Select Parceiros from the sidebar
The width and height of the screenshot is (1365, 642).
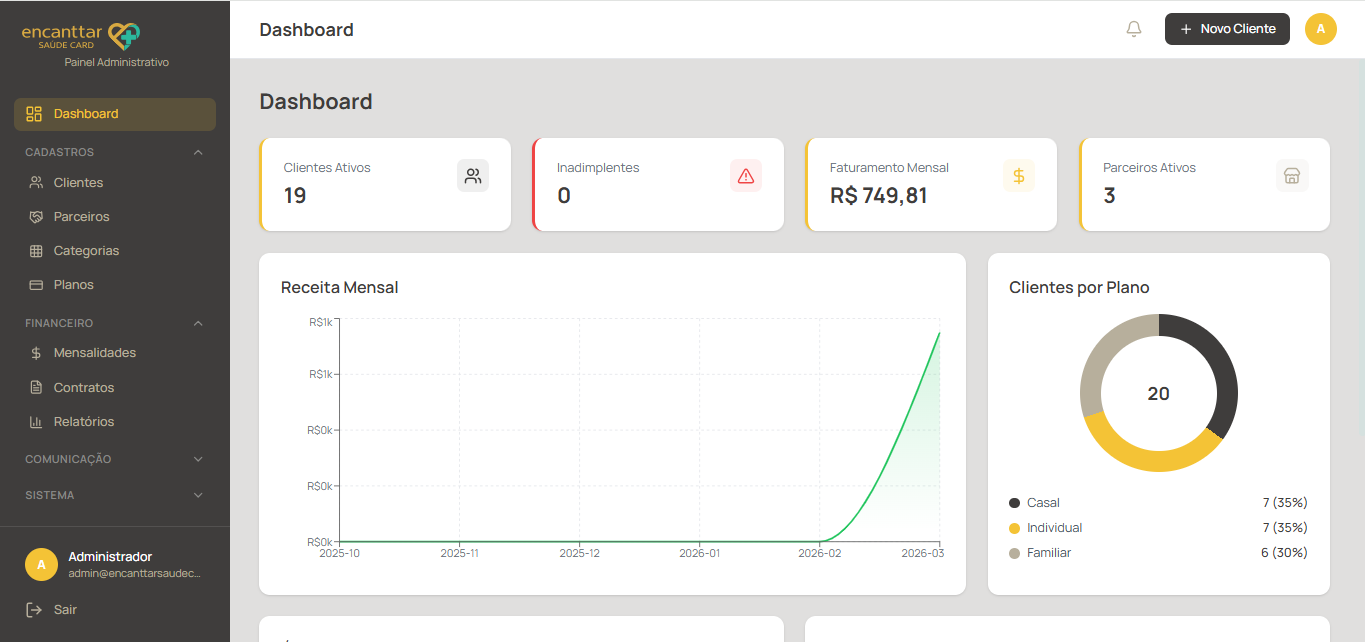[81, 217]
